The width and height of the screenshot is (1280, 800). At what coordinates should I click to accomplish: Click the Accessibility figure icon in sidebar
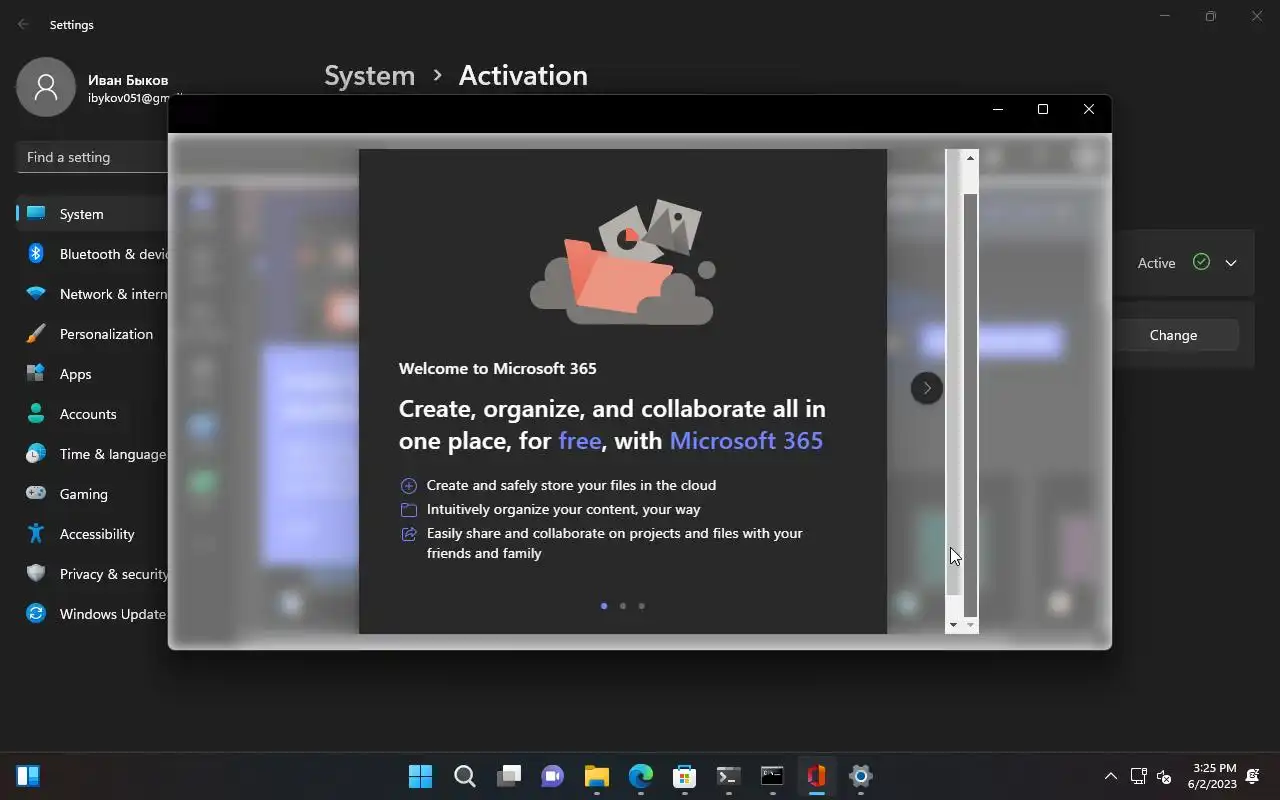(x=36, y=534)
